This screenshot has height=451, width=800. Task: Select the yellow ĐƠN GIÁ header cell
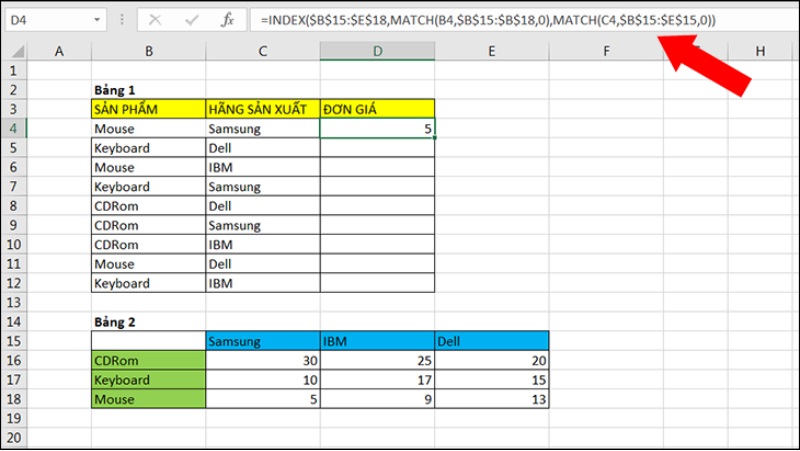378,109
